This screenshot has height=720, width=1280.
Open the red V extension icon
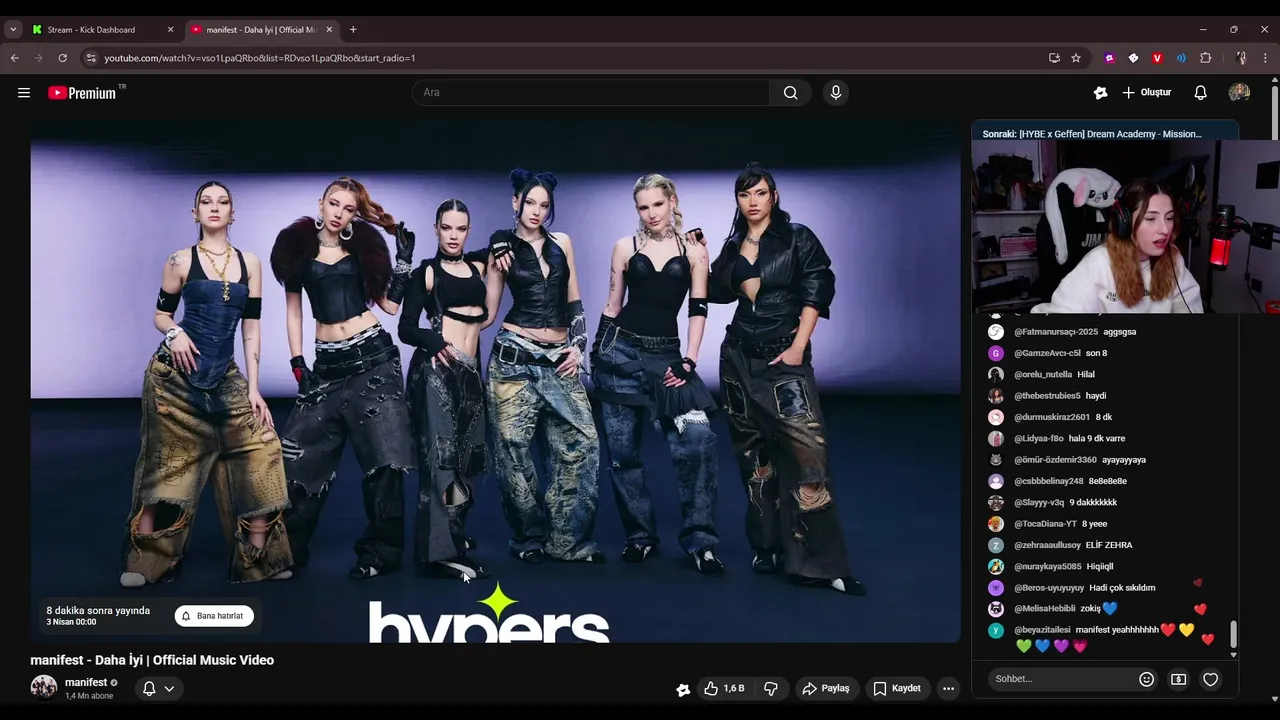click(x=1157, y=58)
